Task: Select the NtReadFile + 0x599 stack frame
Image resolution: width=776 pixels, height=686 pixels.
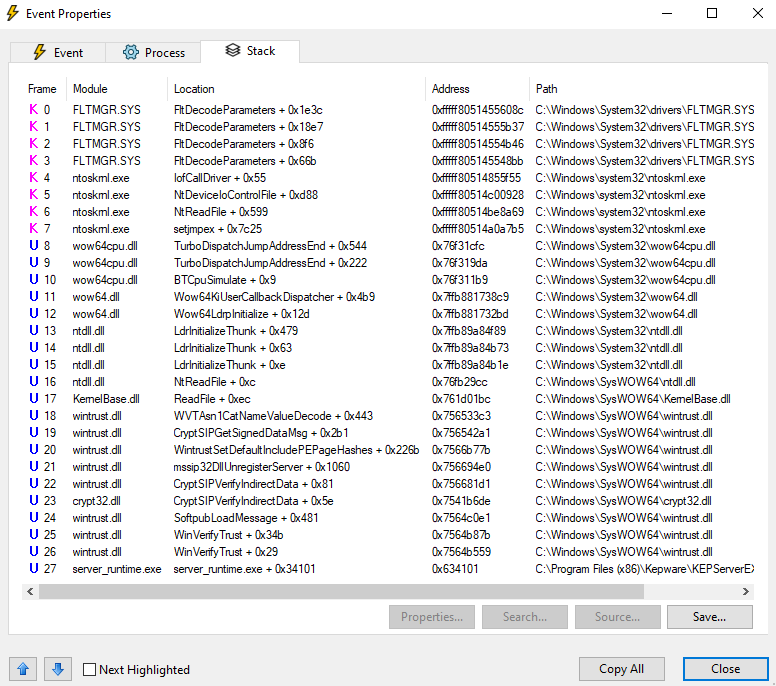Action: tap(220, 212)
